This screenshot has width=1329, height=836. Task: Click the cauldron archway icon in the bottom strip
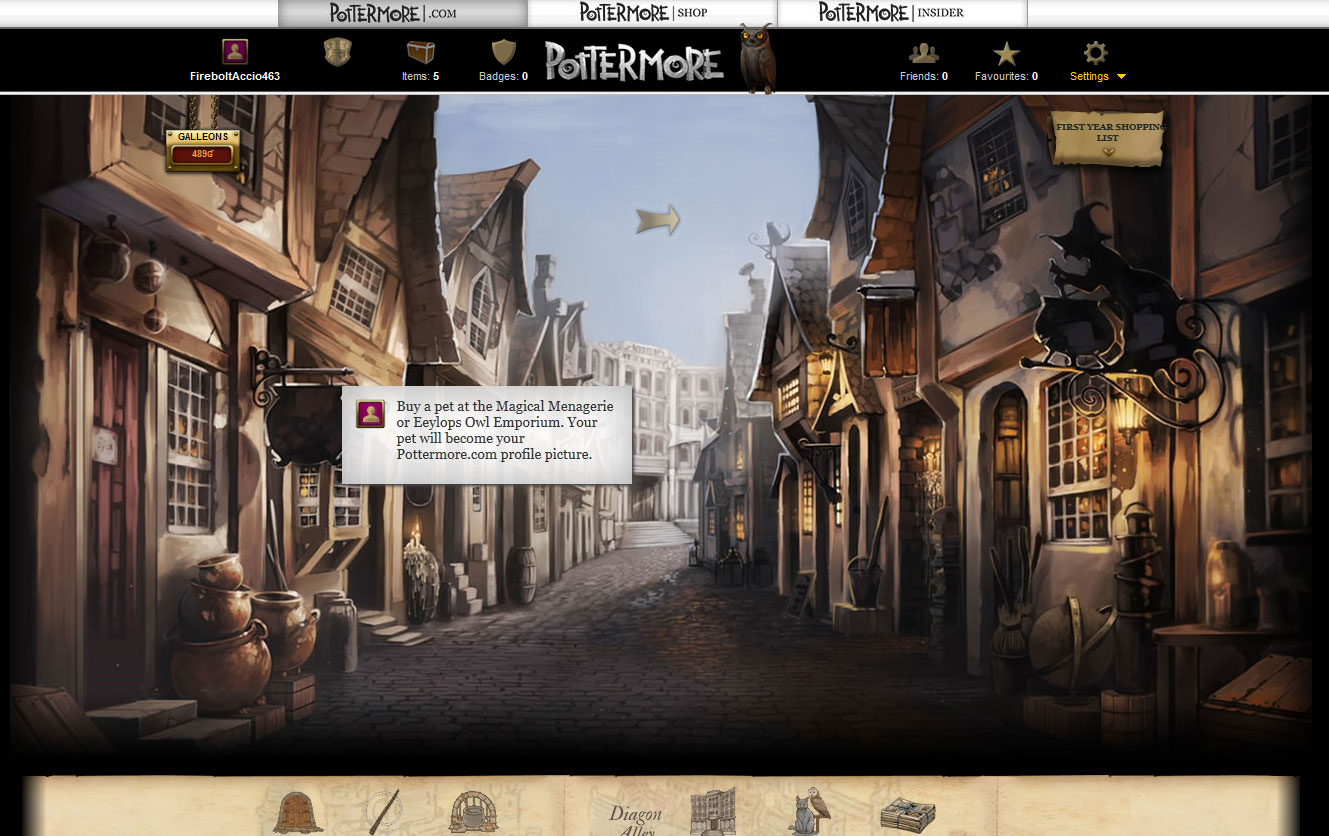(x=474, y=811)
